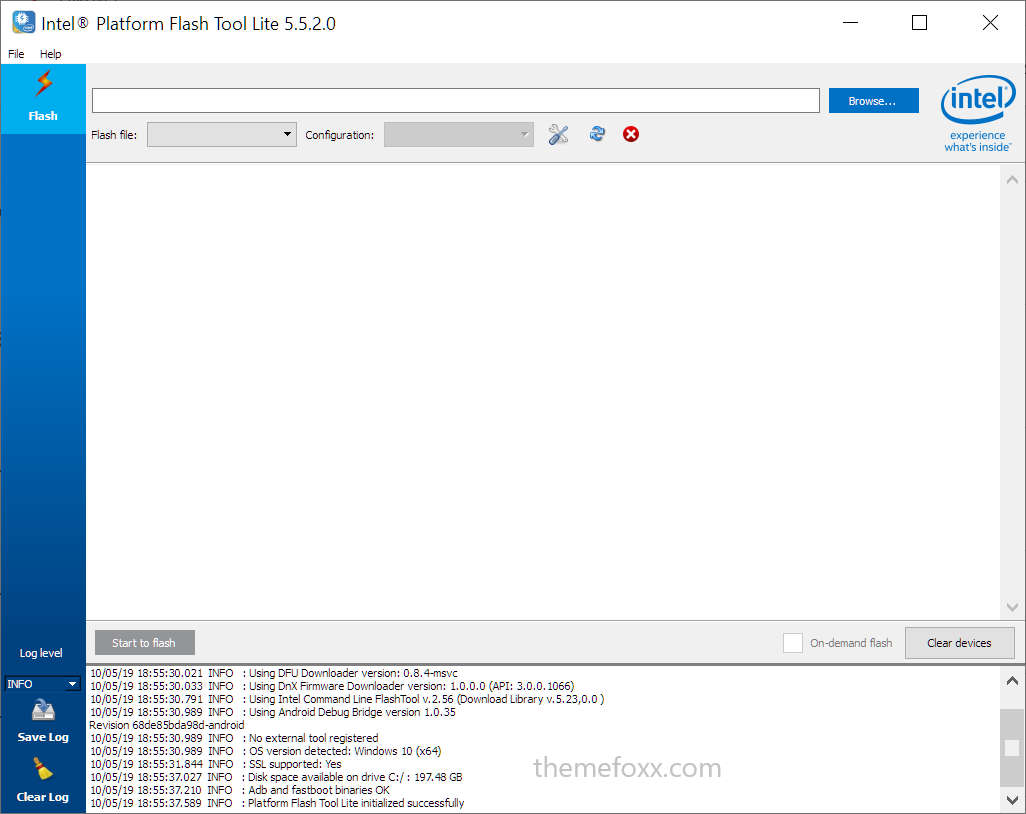Image resolution: width=1026 pixels, height=814 pixels.
Task: Open the File menu
Action: point(16,54)
